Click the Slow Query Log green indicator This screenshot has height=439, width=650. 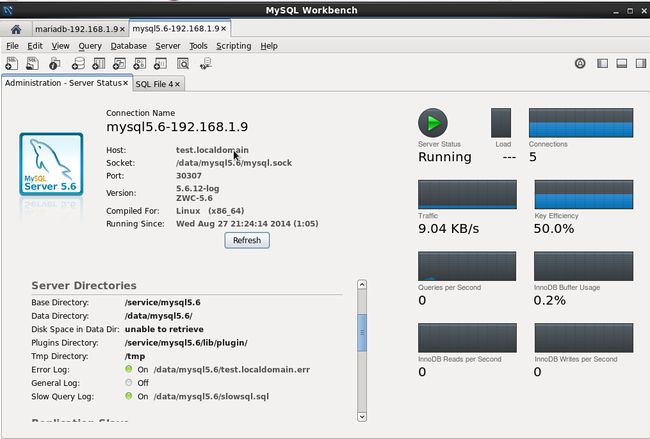129,396
